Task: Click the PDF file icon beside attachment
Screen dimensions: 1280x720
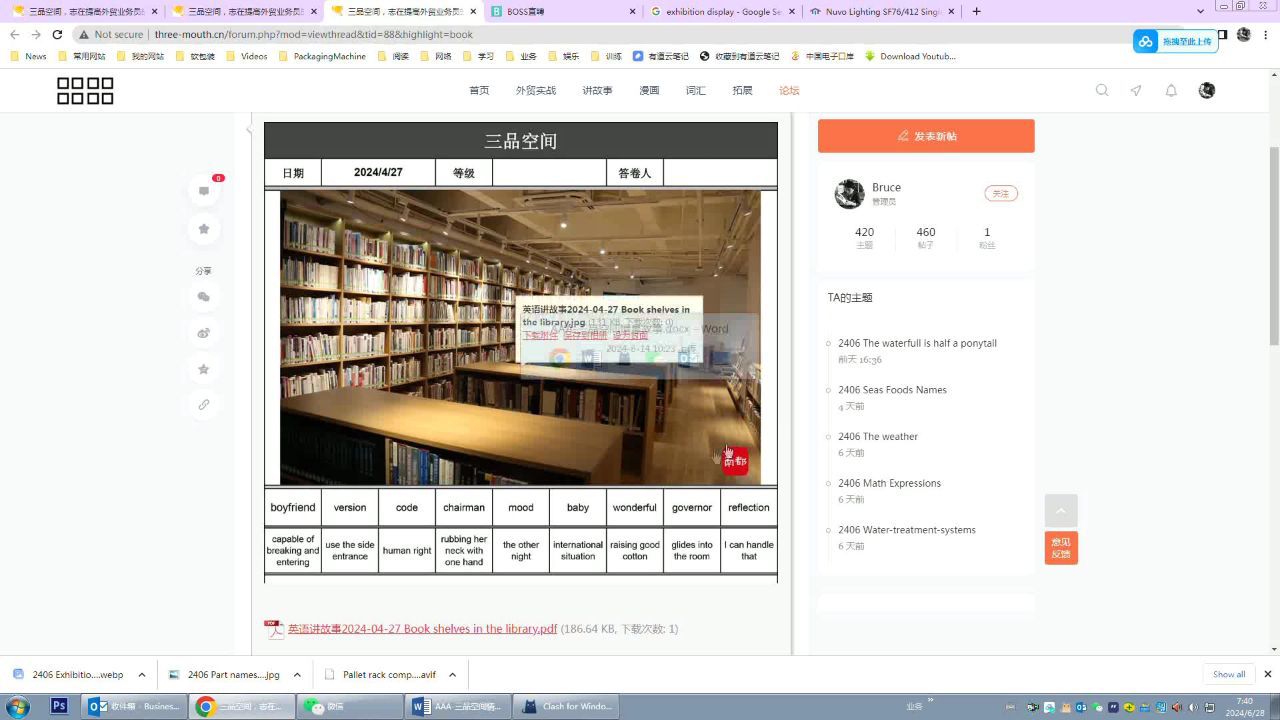Action: [x=274, y=629]
